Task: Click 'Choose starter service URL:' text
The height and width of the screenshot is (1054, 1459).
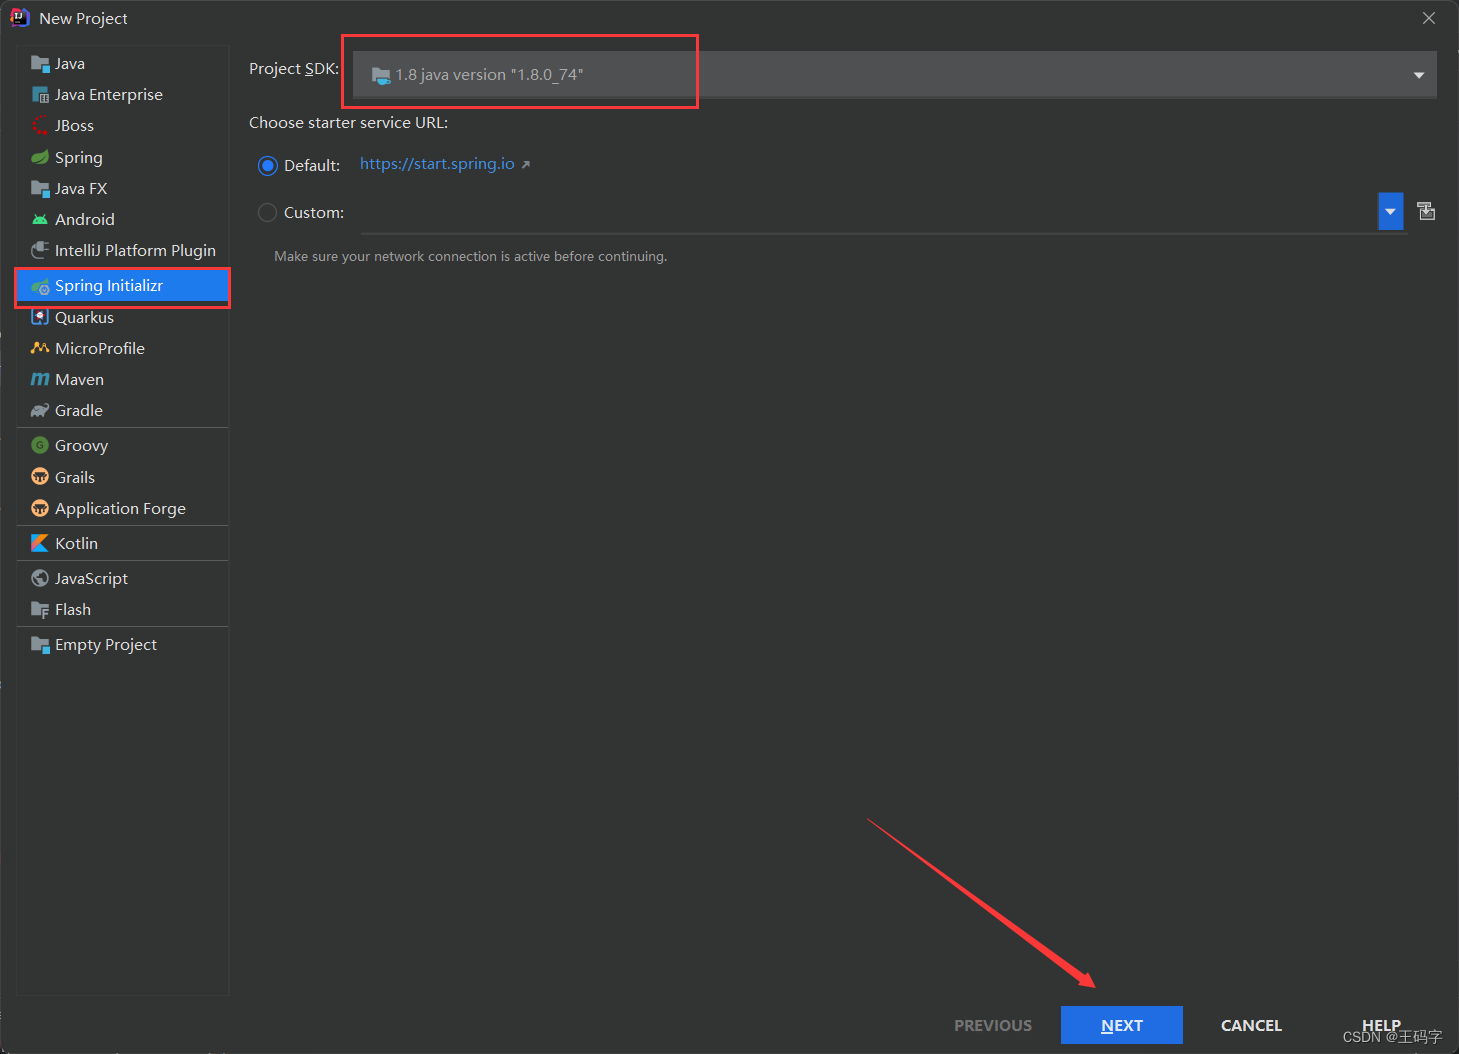Action: click(348, 123)
